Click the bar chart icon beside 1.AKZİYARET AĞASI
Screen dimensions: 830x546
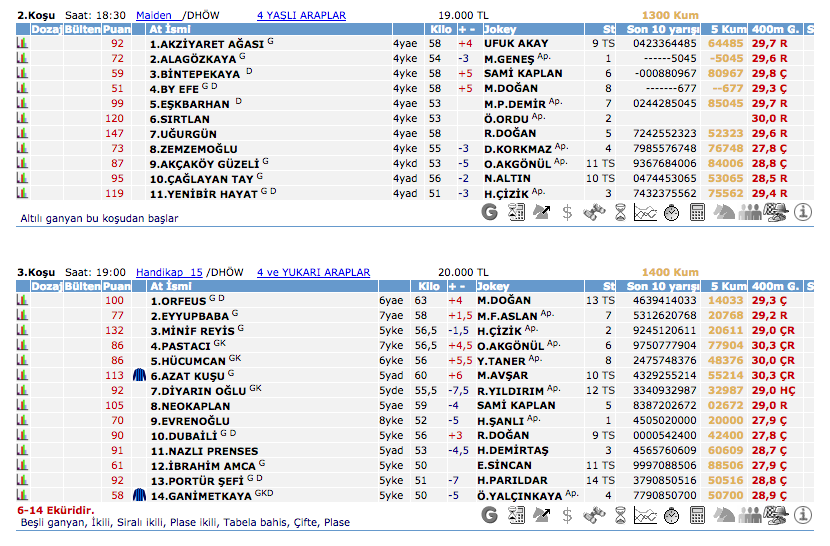(22, 44)
